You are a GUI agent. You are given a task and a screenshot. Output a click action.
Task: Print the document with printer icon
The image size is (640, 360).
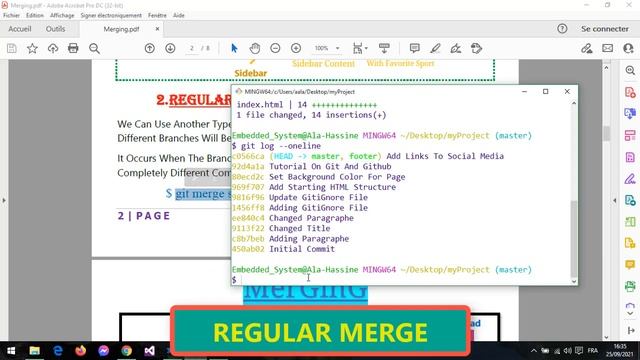(73, 49)
